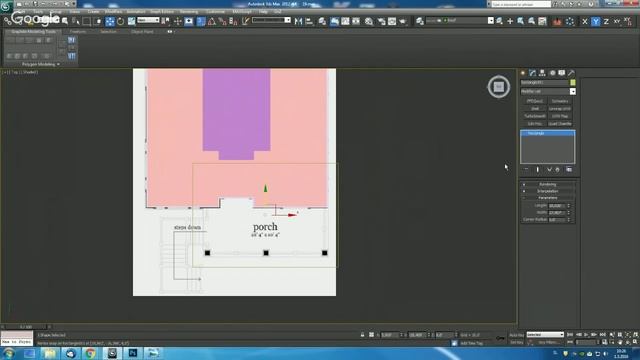This screenshot has height=360, width=640.
Task: Switch to the Create command panel
Action: 523,73
